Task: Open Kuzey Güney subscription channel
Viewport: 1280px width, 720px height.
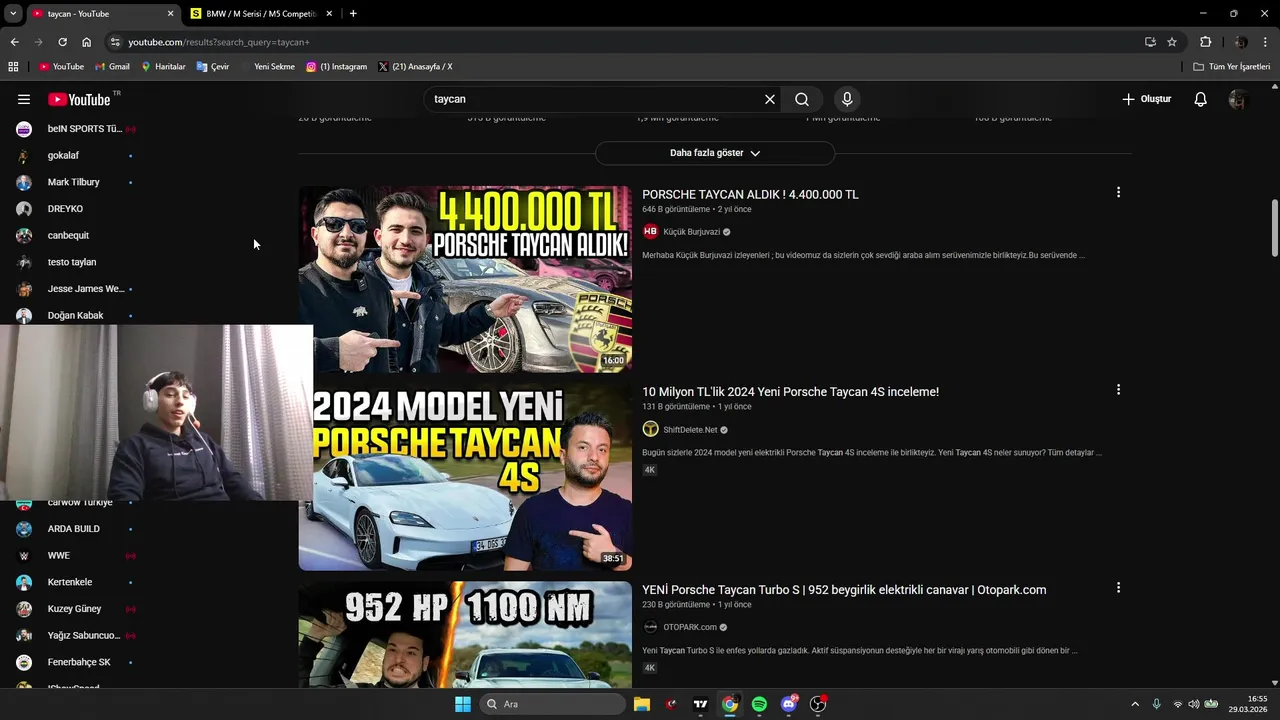Action: point(76,609)
